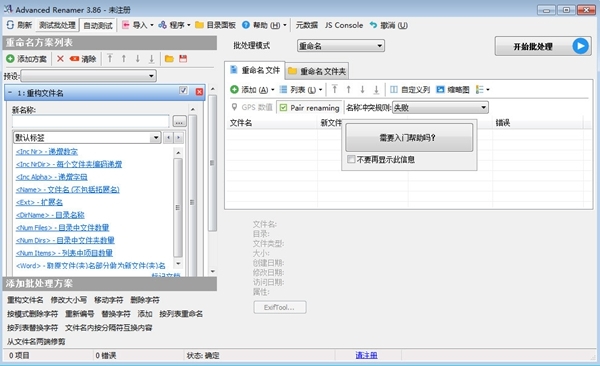This screenshot has height=366, width=600.
Task: Click 测试批处理 toolbar button
Action: [57, 25]
